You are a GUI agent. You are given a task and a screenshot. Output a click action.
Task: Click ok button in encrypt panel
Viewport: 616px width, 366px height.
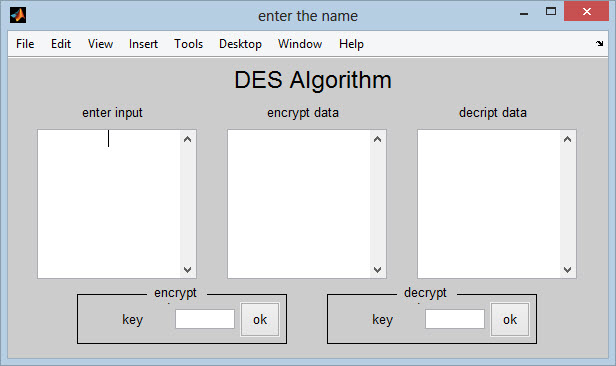[x=260, y=319]
